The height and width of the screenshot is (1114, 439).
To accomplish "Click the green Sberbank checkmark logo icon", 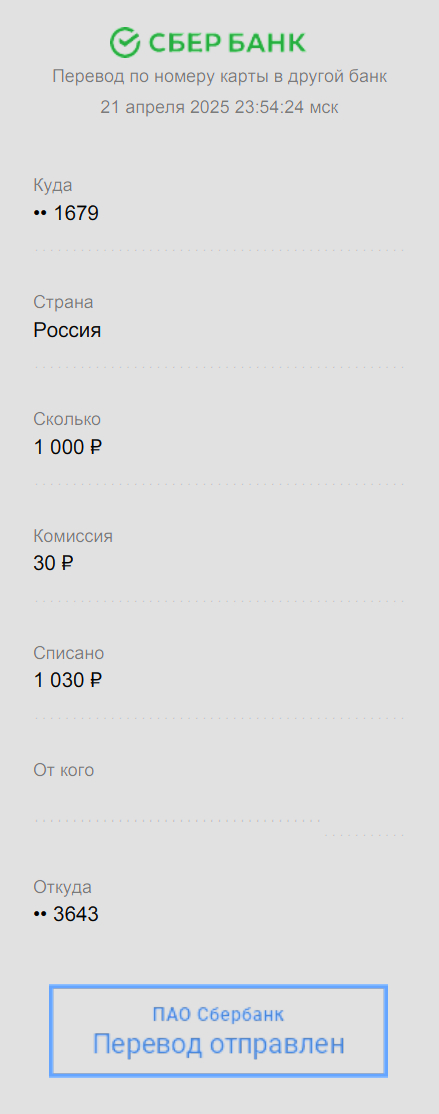I will click(x=126, y=43).
